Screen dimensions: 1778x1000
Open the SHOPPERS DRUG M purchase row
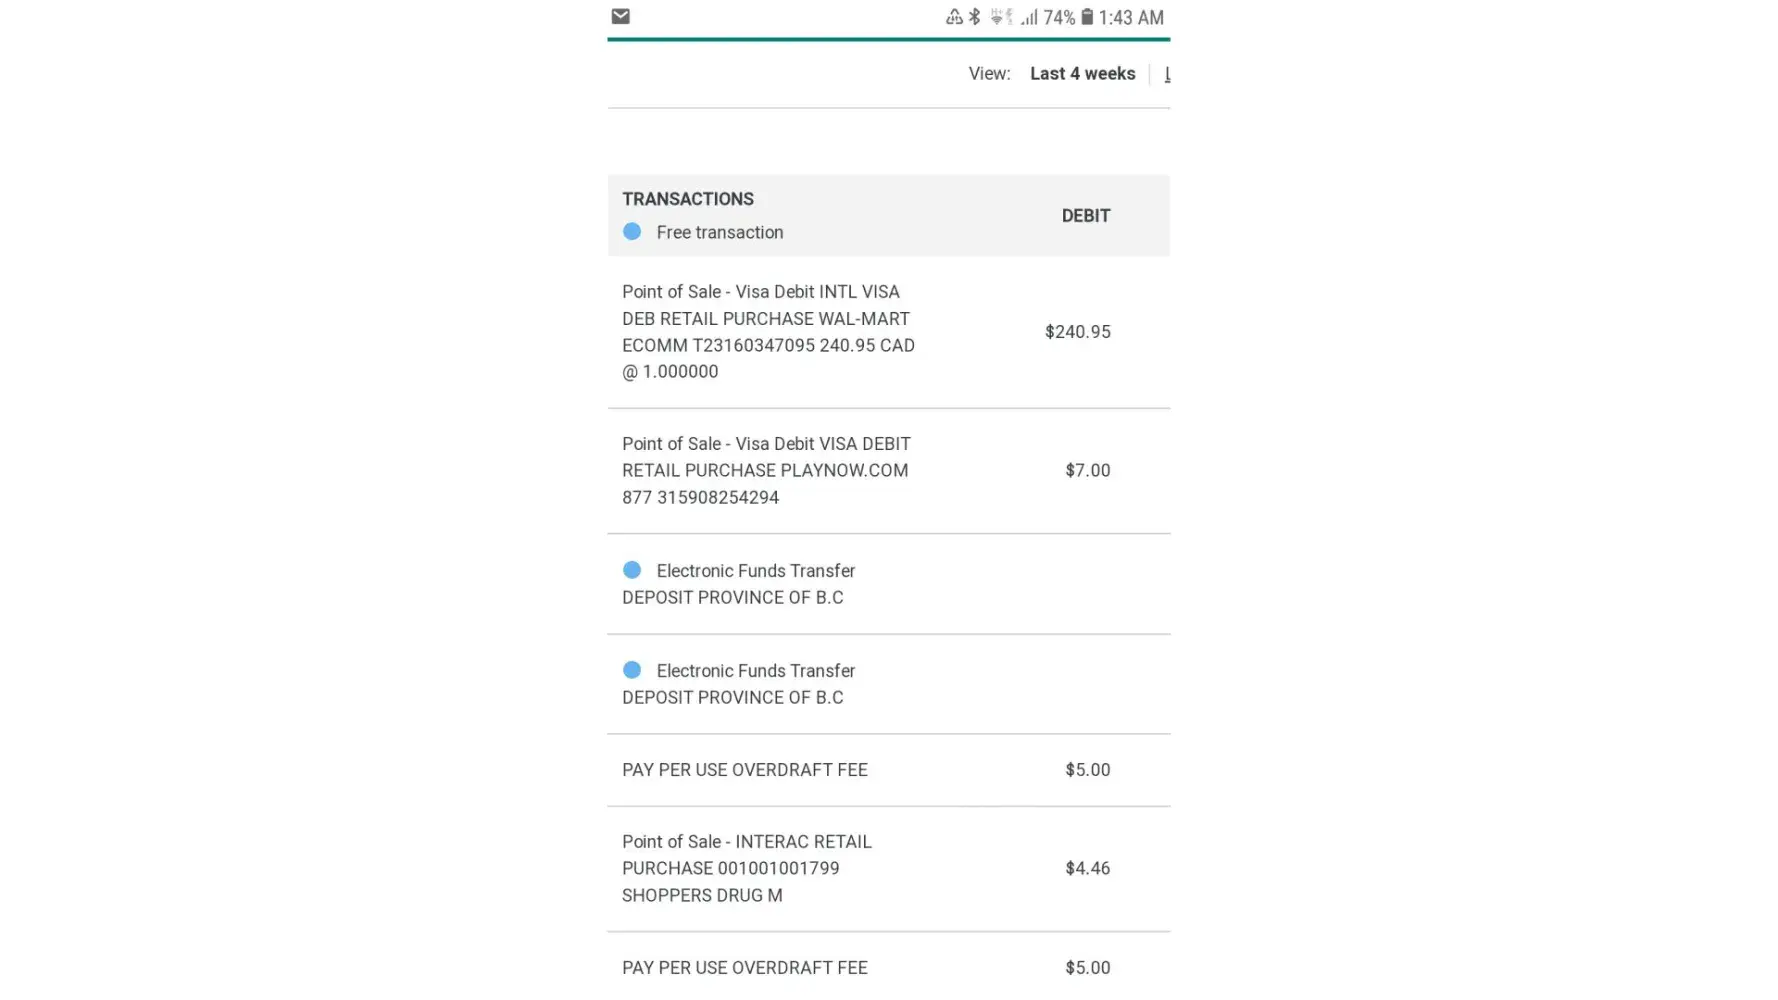(746, 868)
